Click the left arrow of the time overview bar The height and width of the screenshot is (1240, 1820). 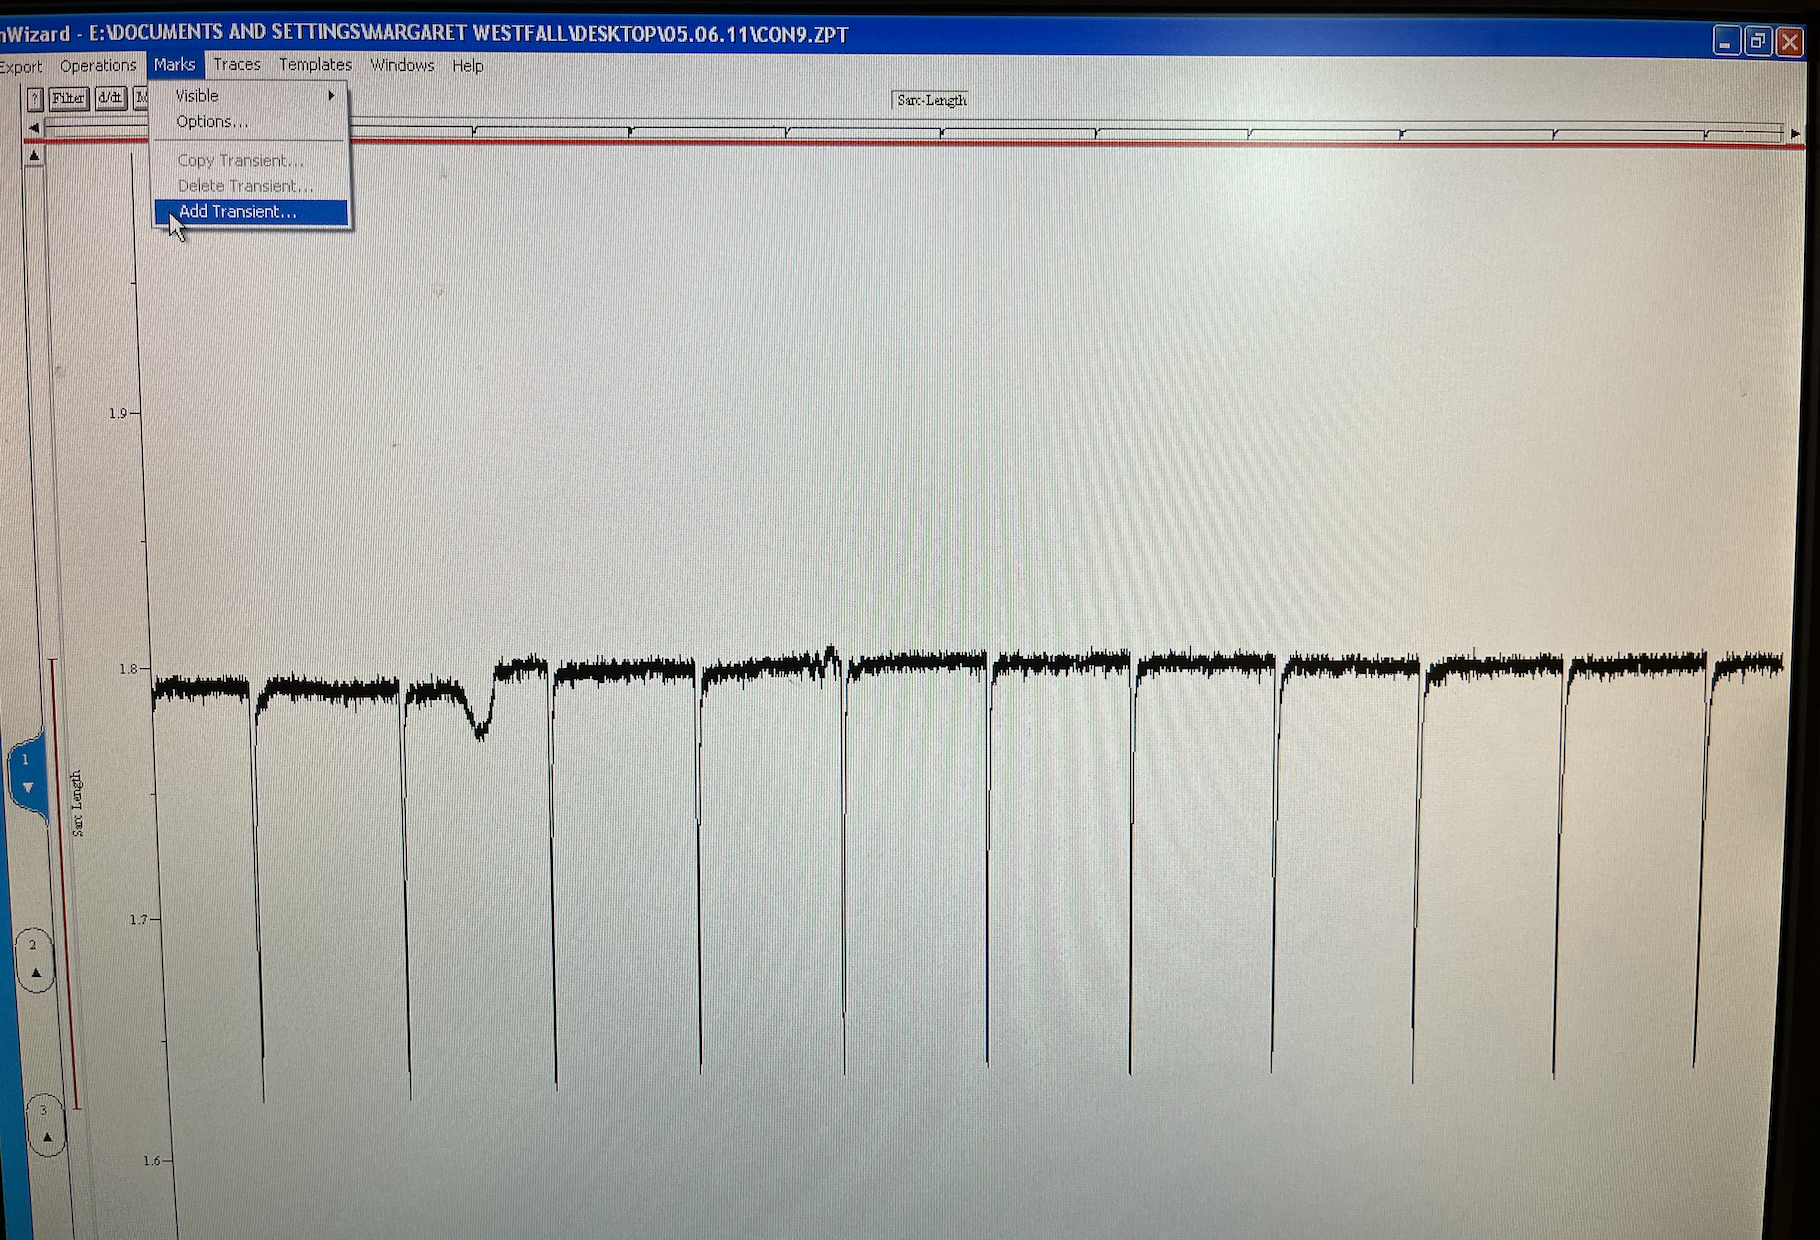pyautogui.click(x=34, y=128)
